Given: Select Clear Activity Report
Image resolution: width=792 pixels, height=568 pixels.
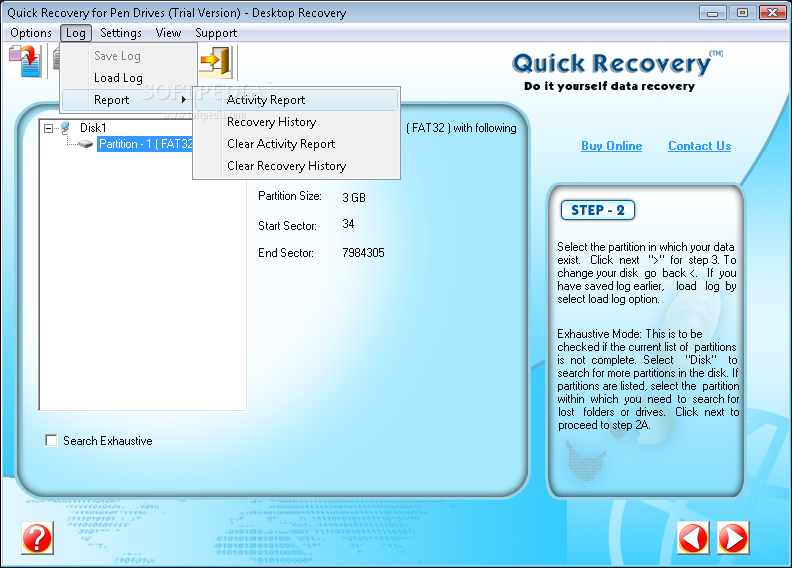Looking at the screenshot, I should tap(296, 144).
